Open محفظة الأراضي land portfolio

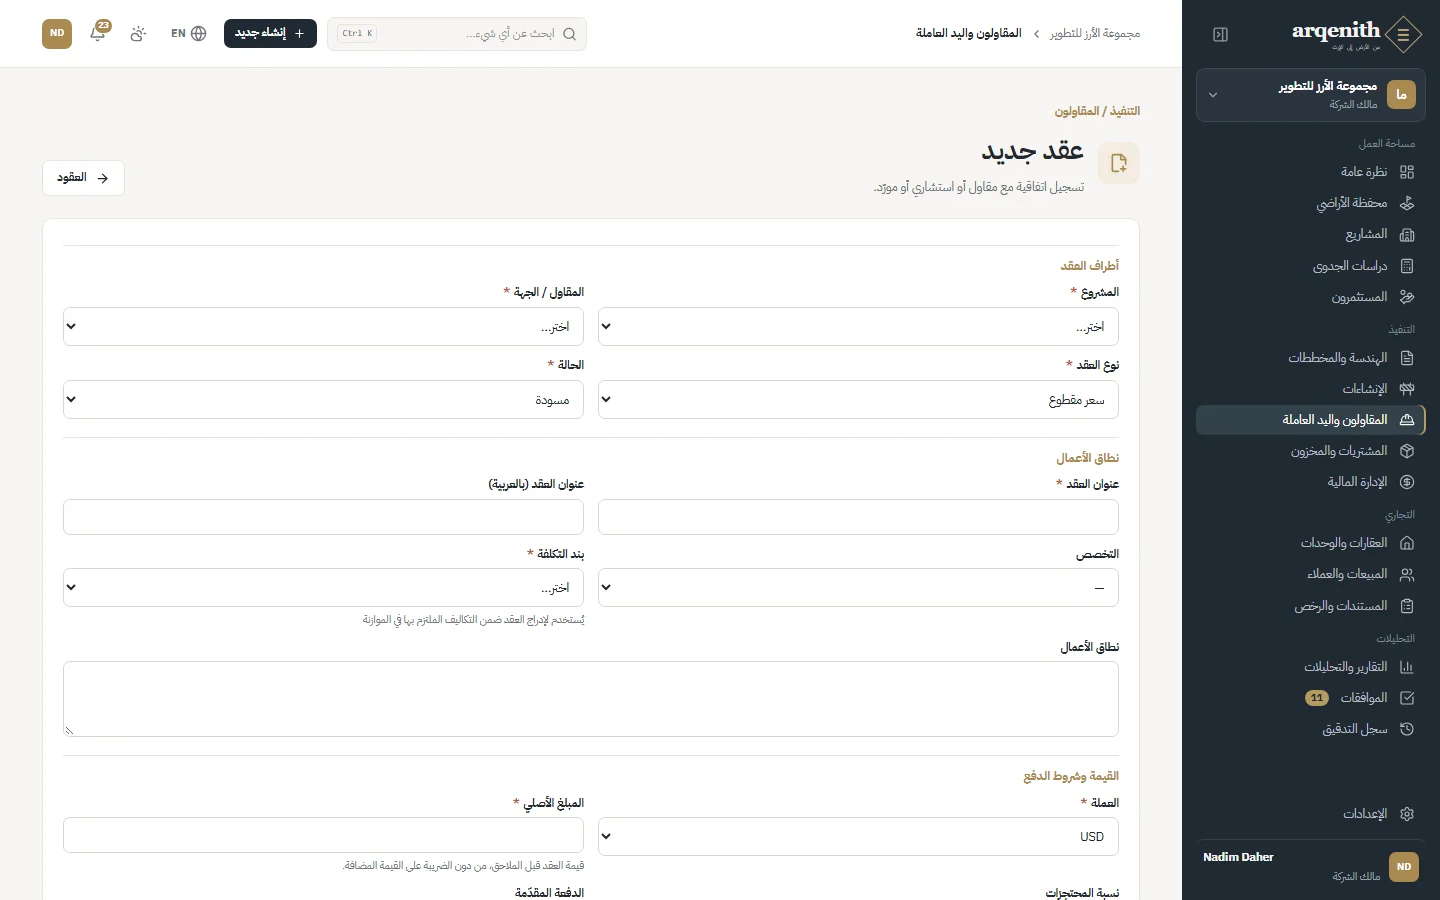pyautogui.click(x=1310, y=203)
